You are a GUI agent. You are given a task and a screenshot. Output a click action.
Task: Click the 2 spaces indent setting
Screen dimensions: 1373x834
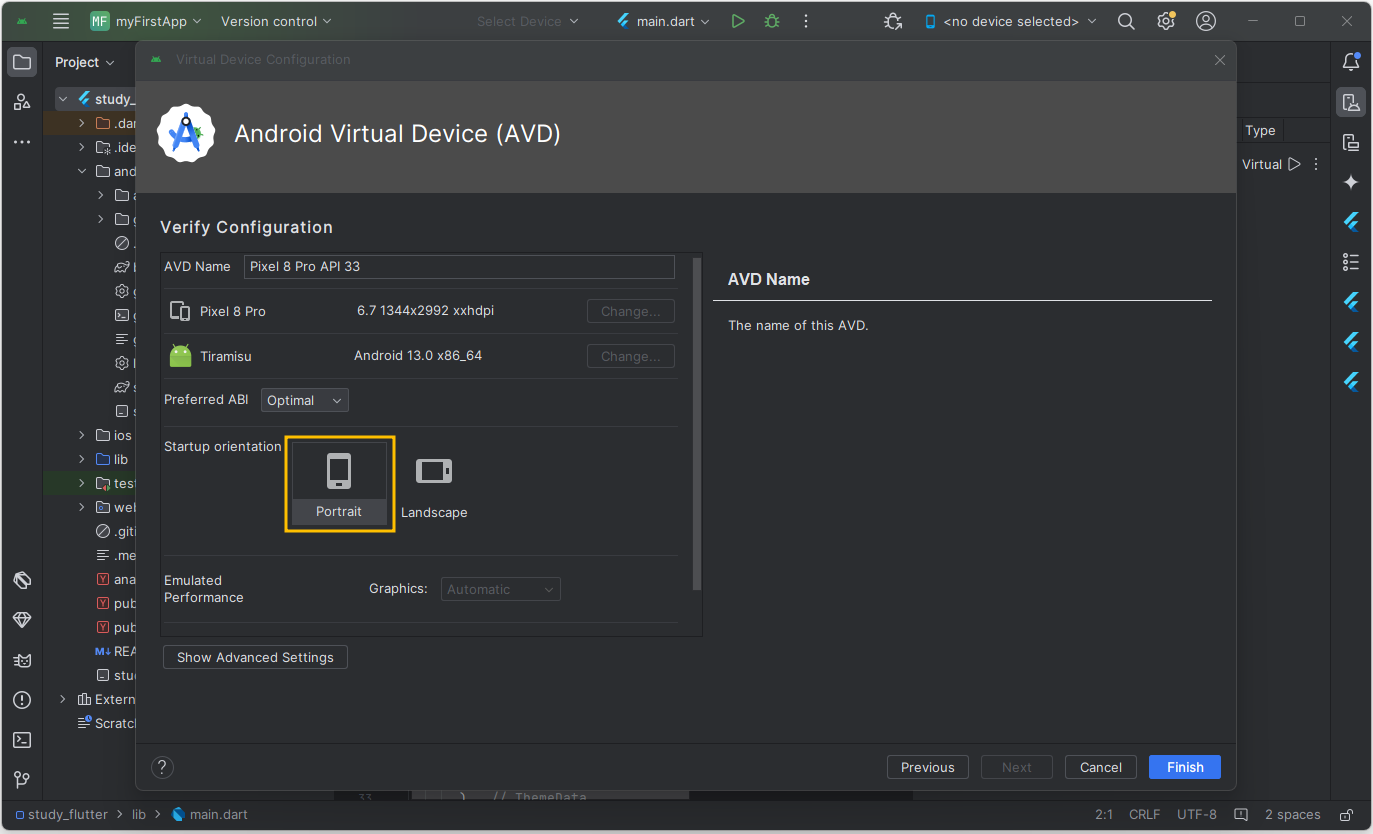click(1292, 814)
